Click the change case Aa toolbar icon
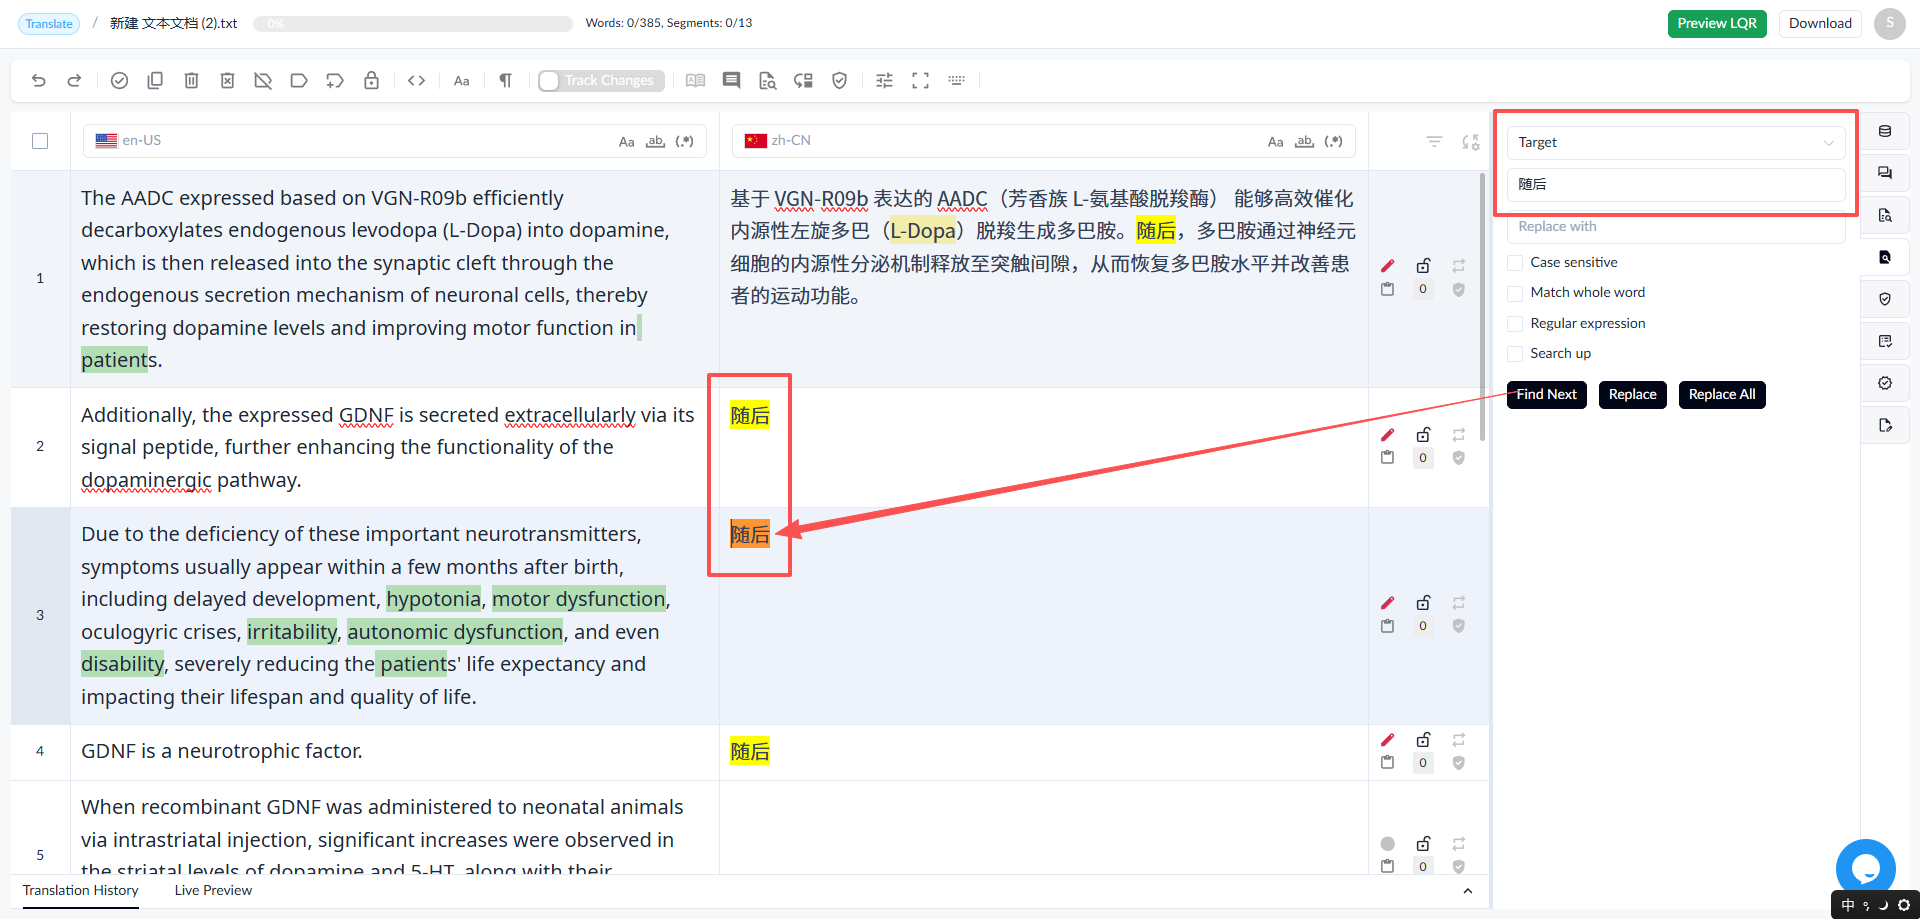Image resolution: width=1920 pixels, height=919 pixels. coord(461,81)
